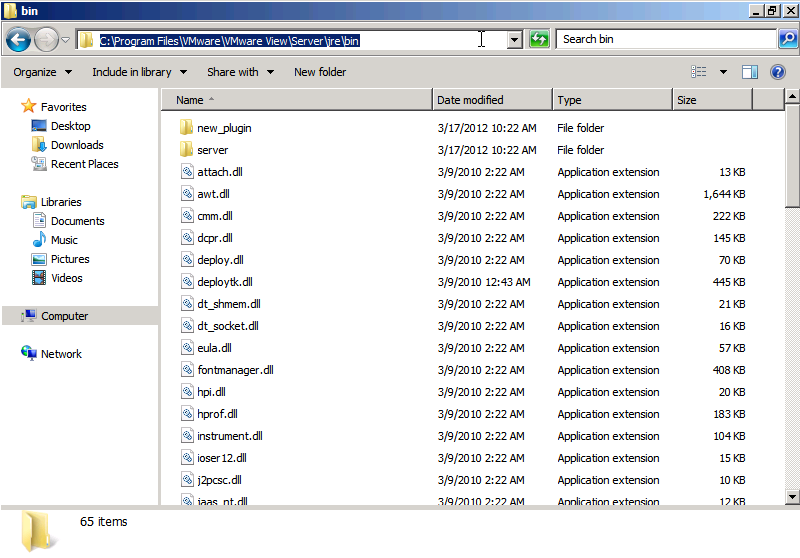Click the 3/9/2010 12:43 AM date for deploytk.dll
The height and width of the screenshot is (558, 800).
tap(484, 282)
